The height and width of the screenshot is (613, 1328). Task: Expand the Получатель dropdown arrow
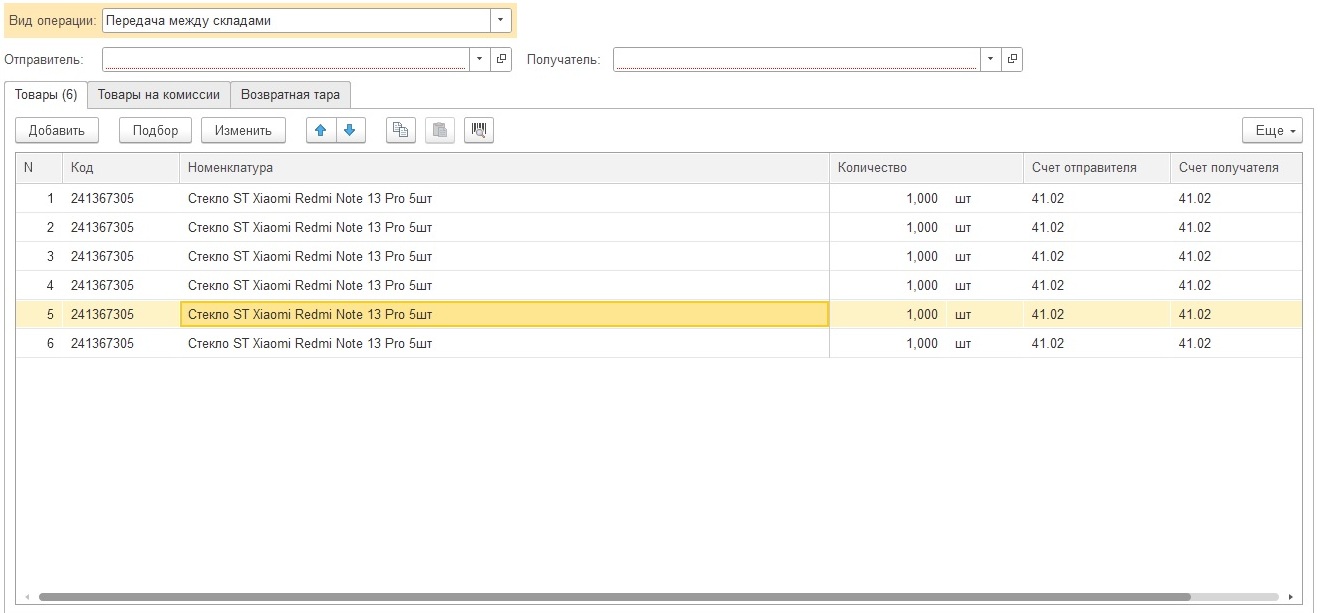(991, 59)
